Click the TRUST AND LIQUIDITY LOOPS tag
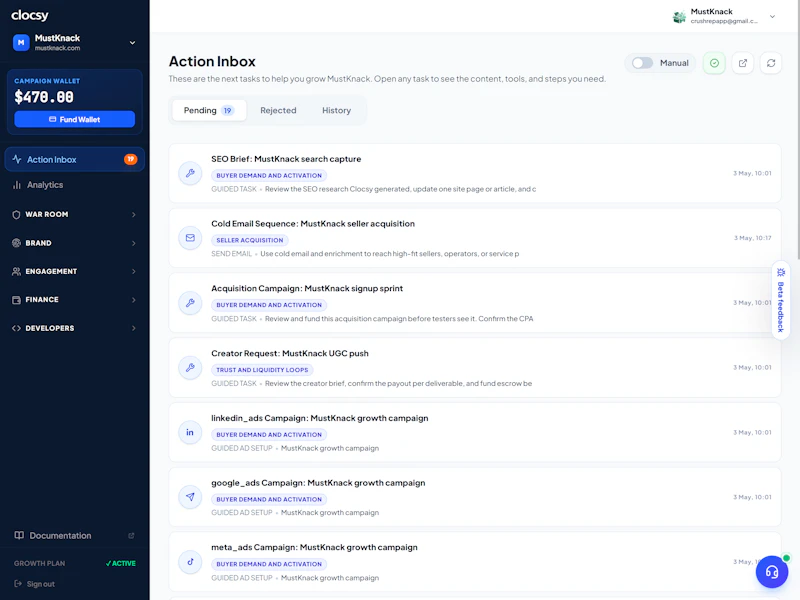 [262, 370]
